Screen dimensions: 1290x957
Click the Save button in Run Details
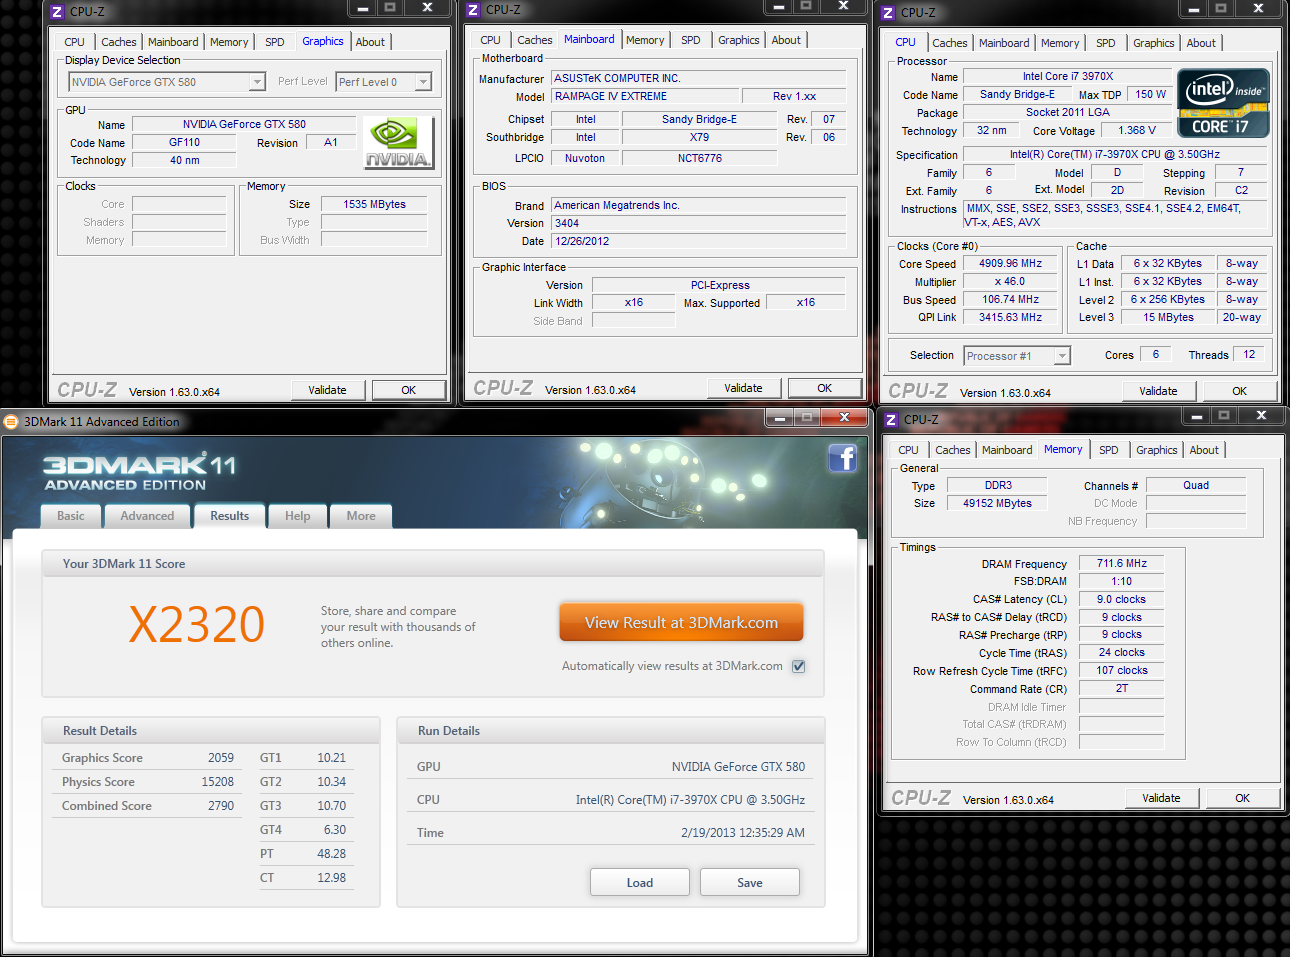pyautogui.click(x=750, y=882)
